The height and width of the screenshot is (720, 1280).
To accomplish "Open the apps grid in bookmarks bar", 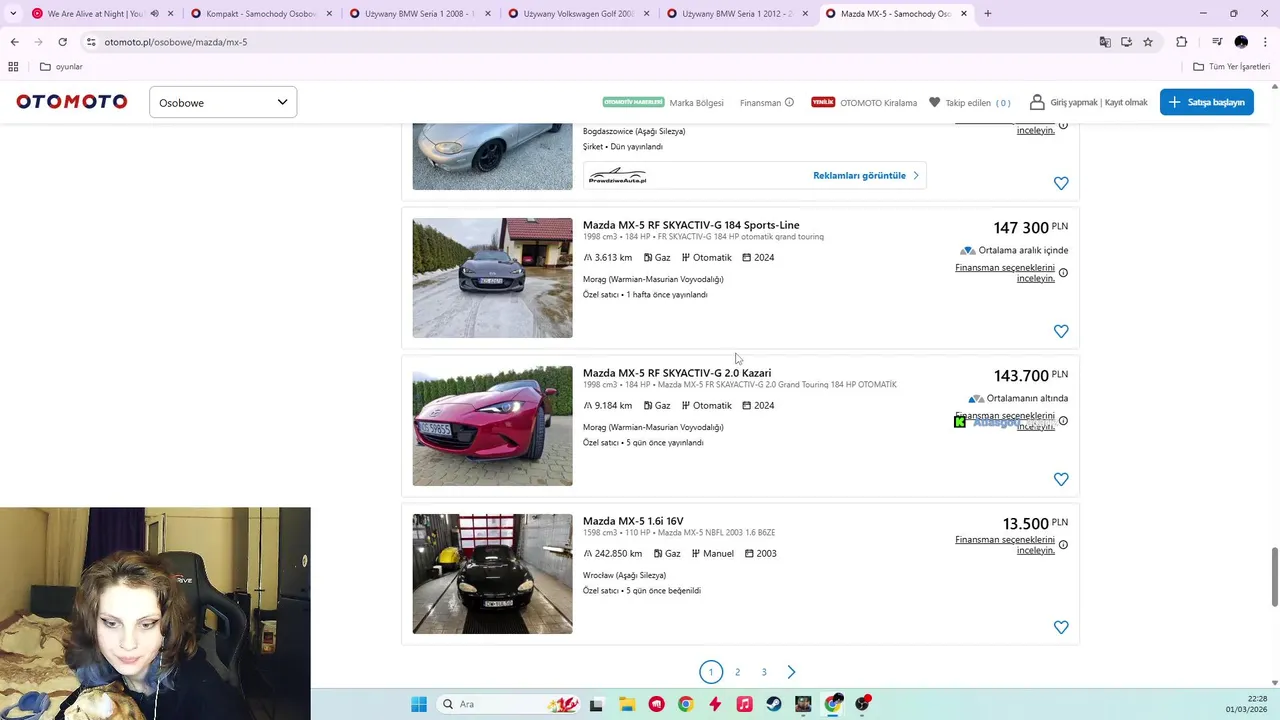I will pos(13,67).
